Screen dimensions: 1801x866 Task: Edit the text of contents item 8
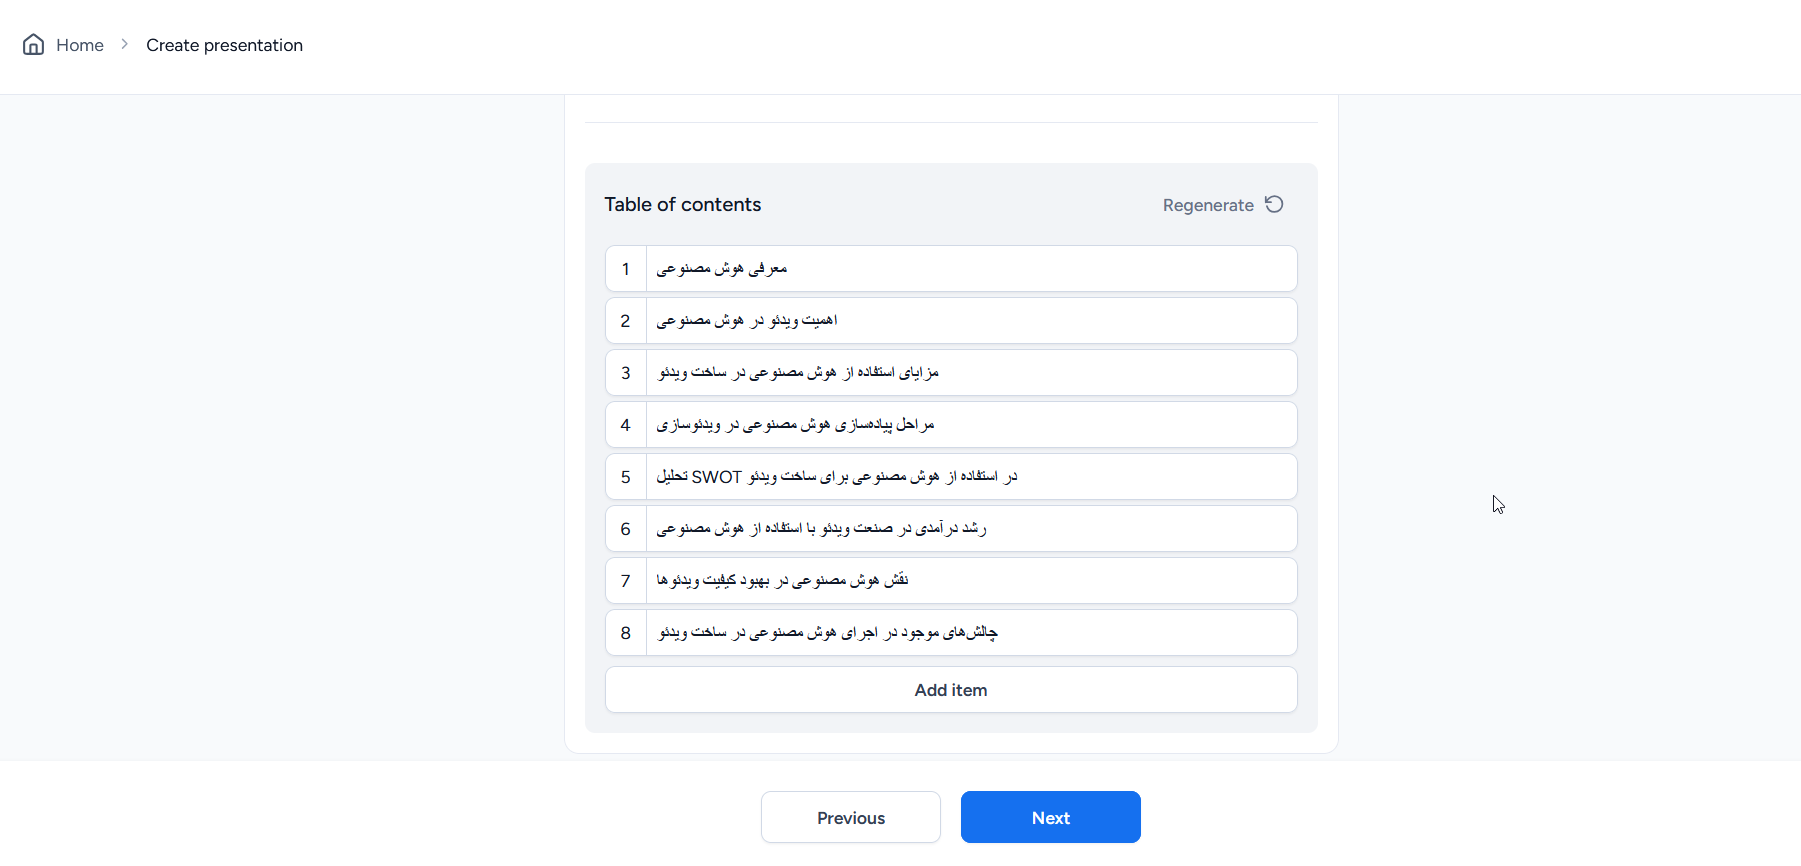coord(970,633)
